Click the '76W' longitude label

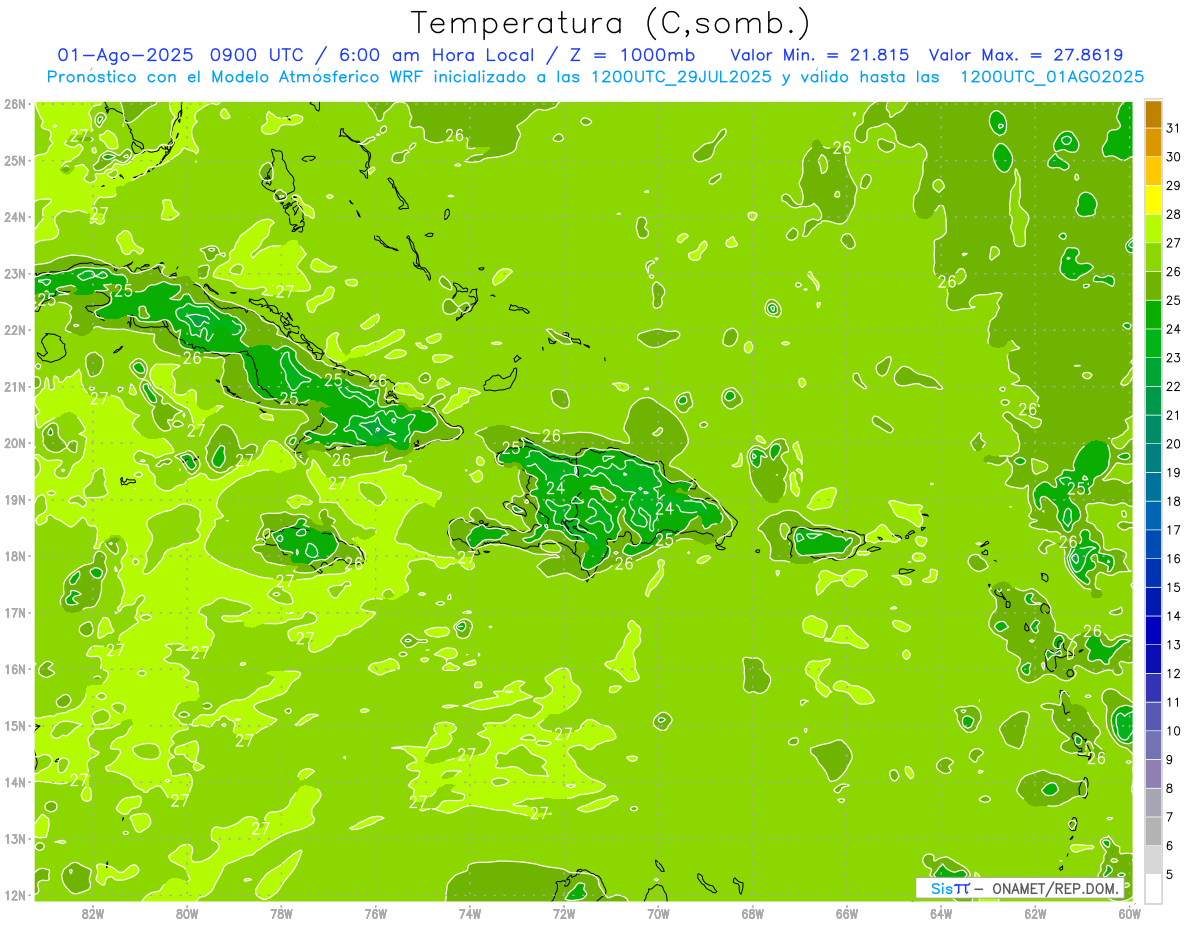click(x=375, y=913)
